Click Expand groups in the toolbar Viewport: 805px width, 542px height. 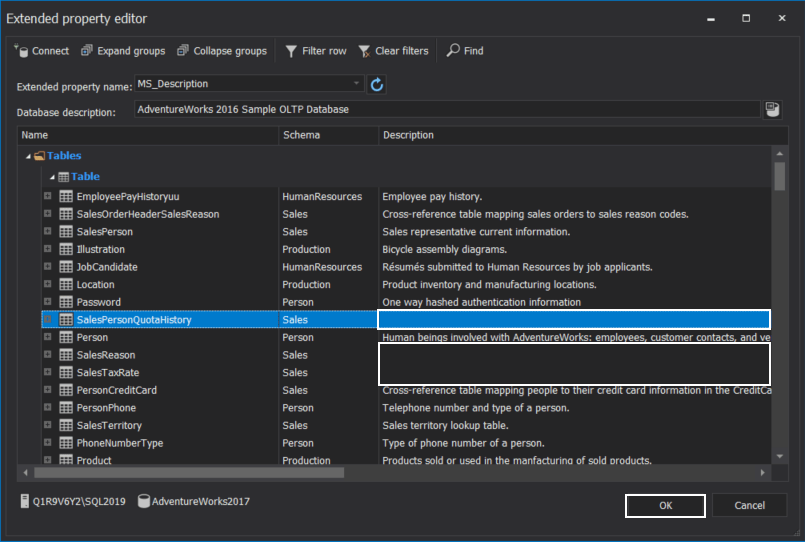[123, 51]
